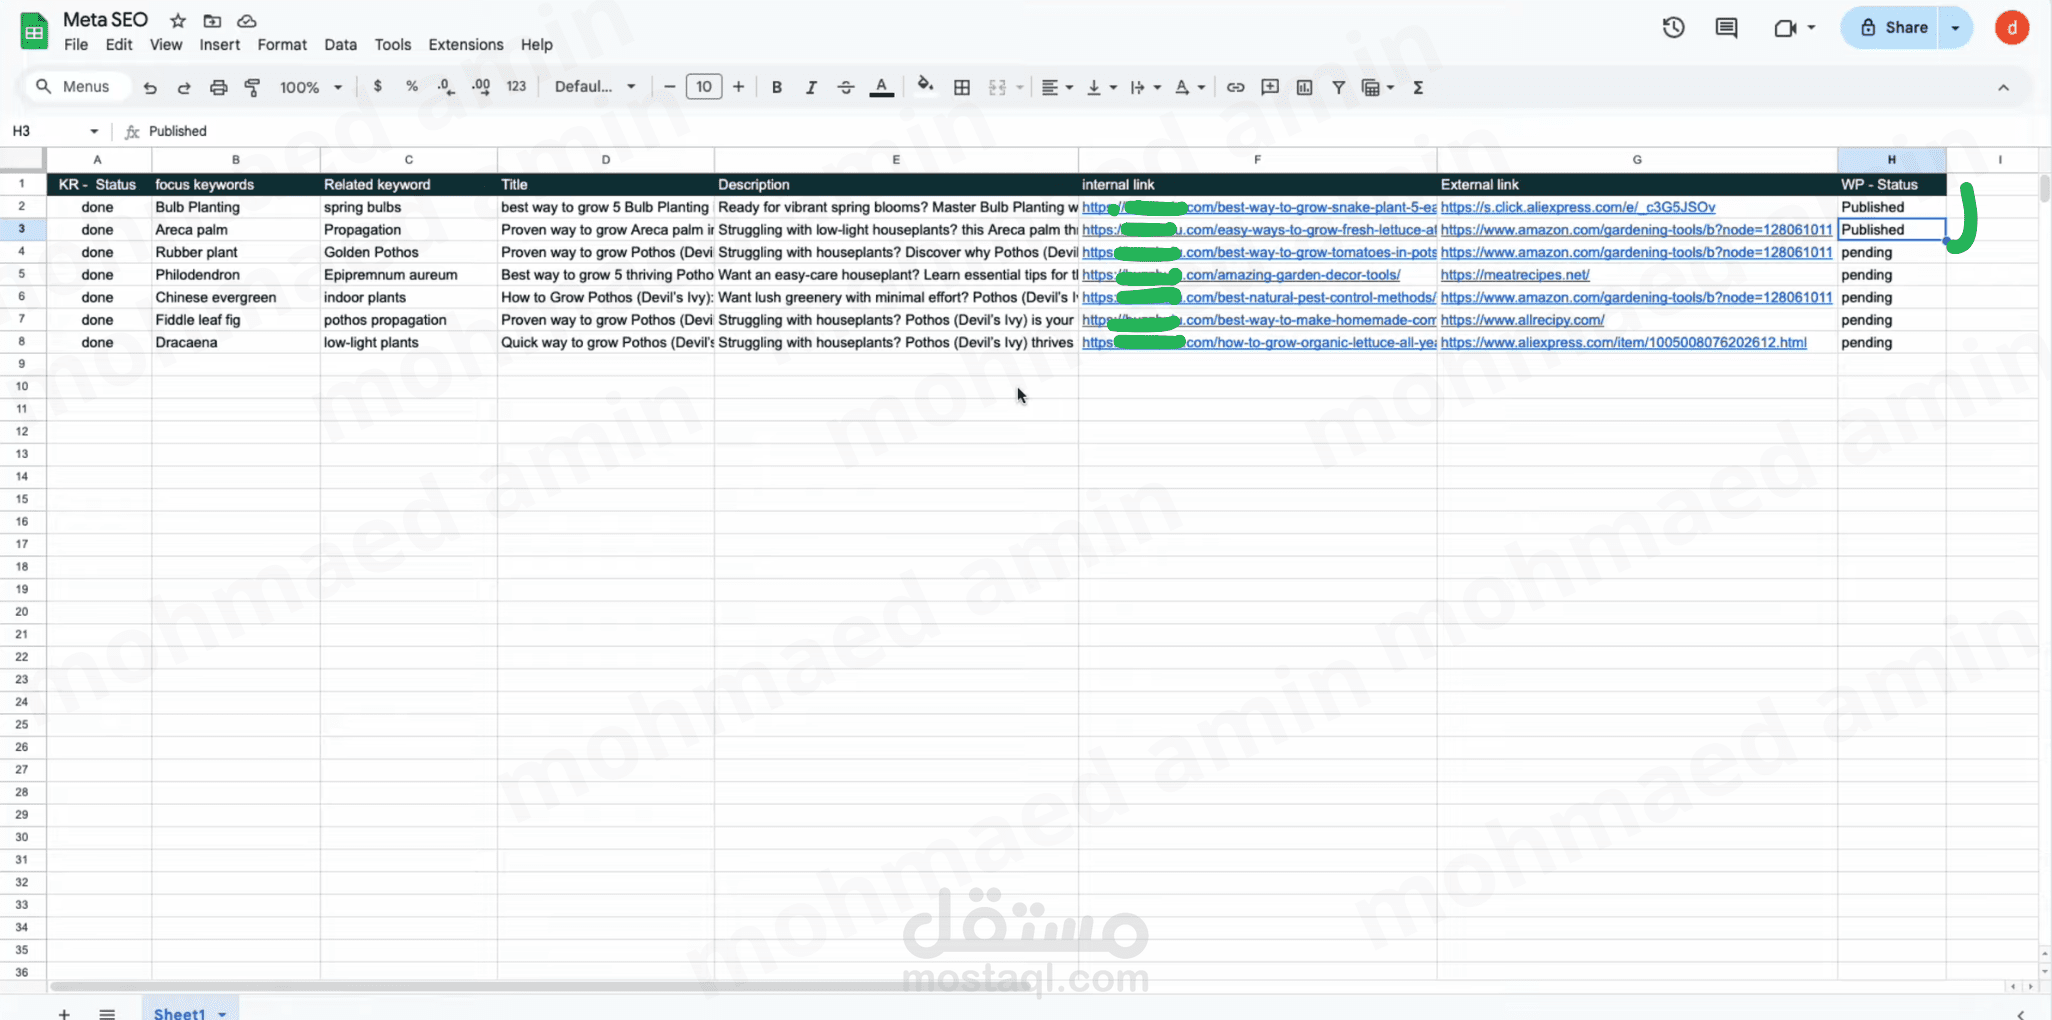Open text wrapping dropdown

pyautogui.click(x=1145, y=88)
